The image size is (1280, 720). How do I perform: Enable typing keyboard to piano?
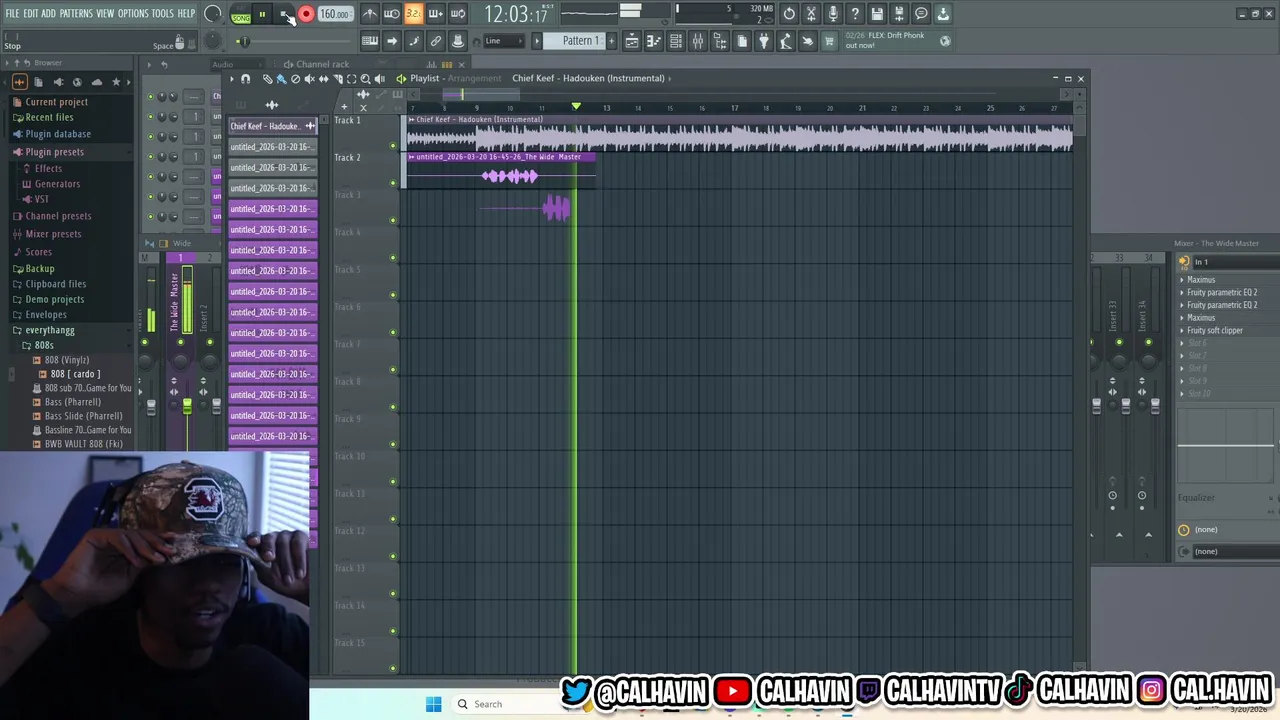tap(370, 41)
